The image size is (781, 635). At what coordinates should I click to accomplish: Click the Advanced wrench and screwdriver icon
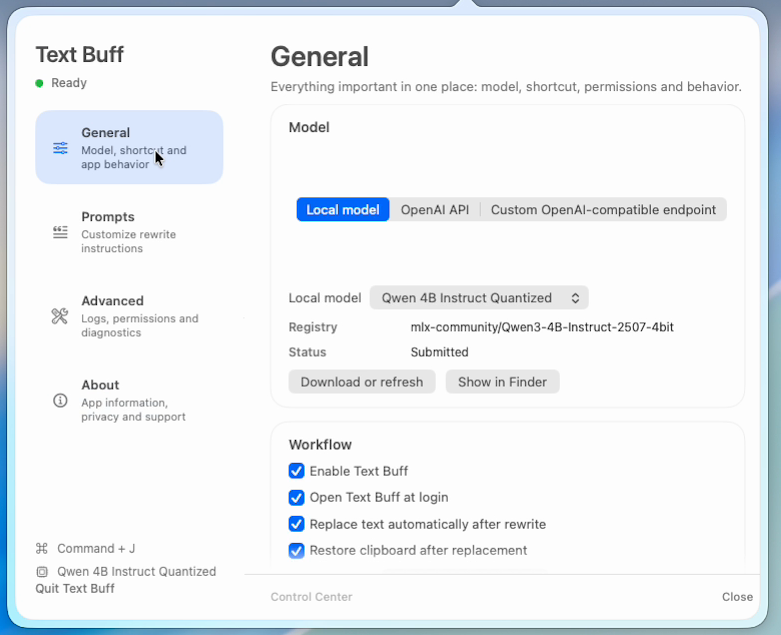(x=60, y=316)
